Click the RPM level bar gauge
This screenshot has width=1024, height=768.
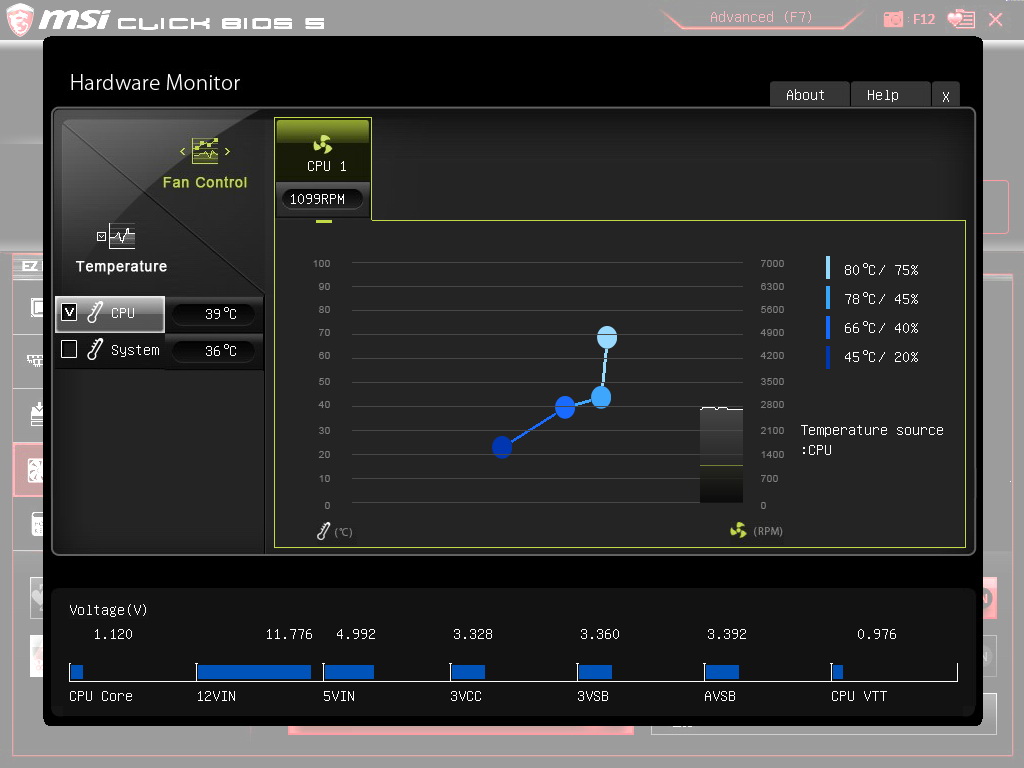(x=721, y=455)
